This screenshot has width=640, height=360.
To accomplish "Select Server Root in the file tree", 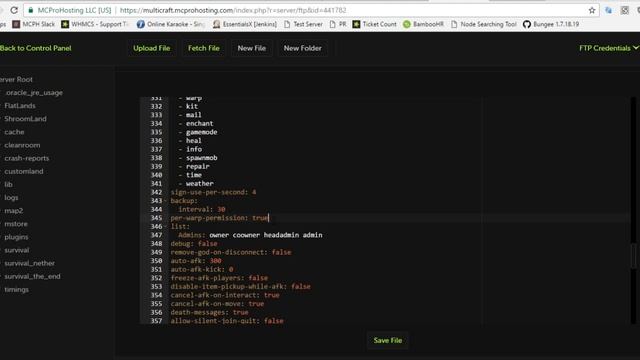I will [x=16, y=80].
